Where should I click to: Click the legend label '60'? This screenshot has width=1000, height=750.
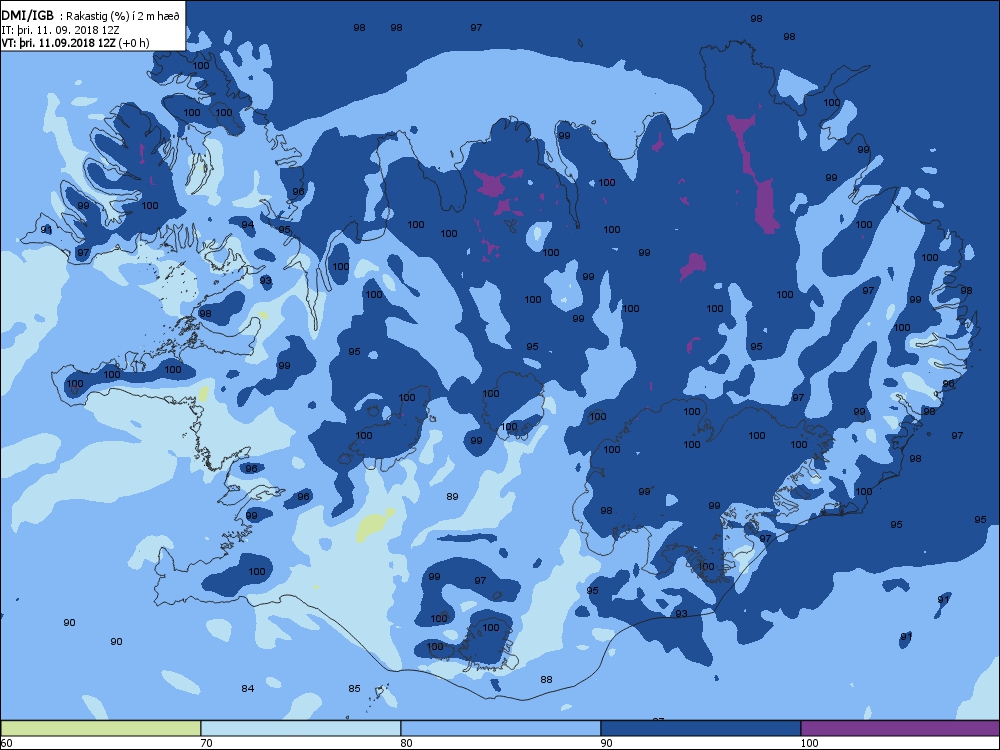click(6, 743)
